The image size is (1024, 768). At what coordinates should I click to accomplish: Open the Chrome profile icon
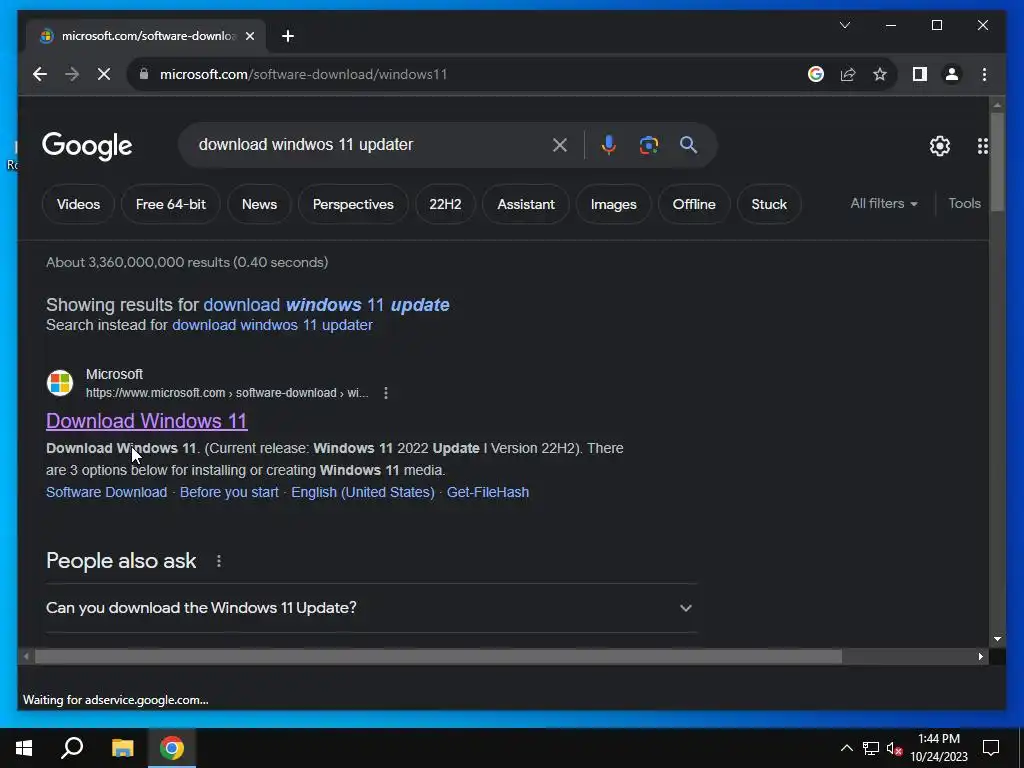click(952, 74)
